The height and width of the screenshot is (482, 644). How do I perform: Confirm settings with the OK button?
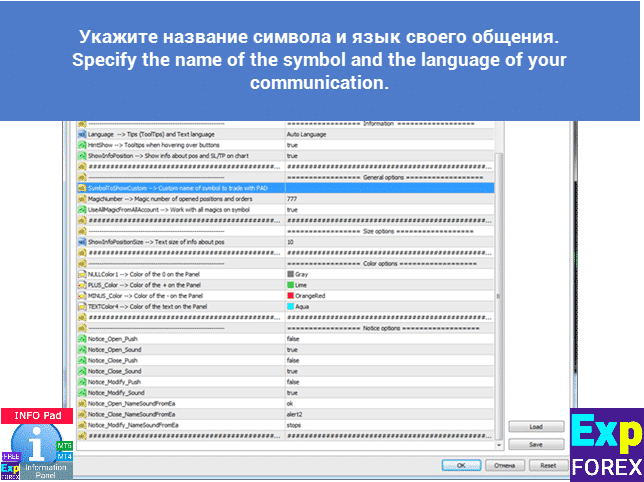click(x=461, y=465)
